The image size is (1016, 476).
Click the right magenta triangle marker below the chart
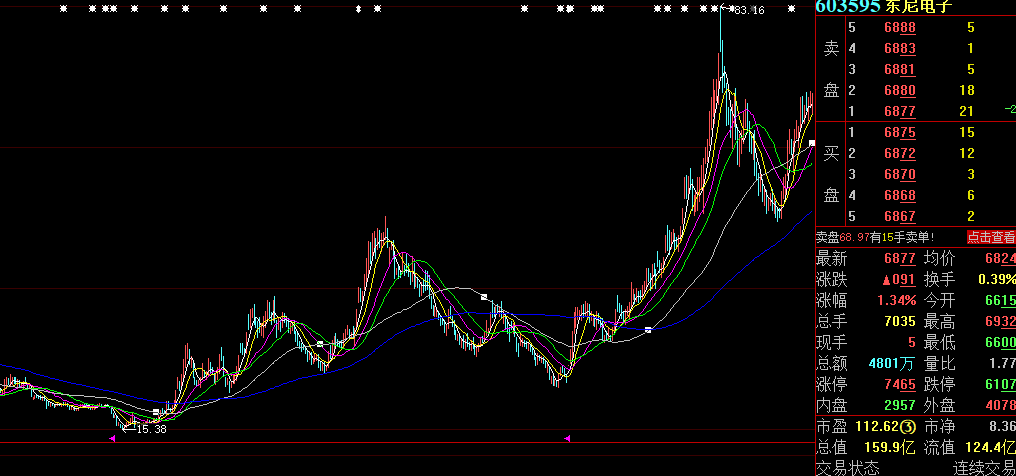[x=567, y=438]
